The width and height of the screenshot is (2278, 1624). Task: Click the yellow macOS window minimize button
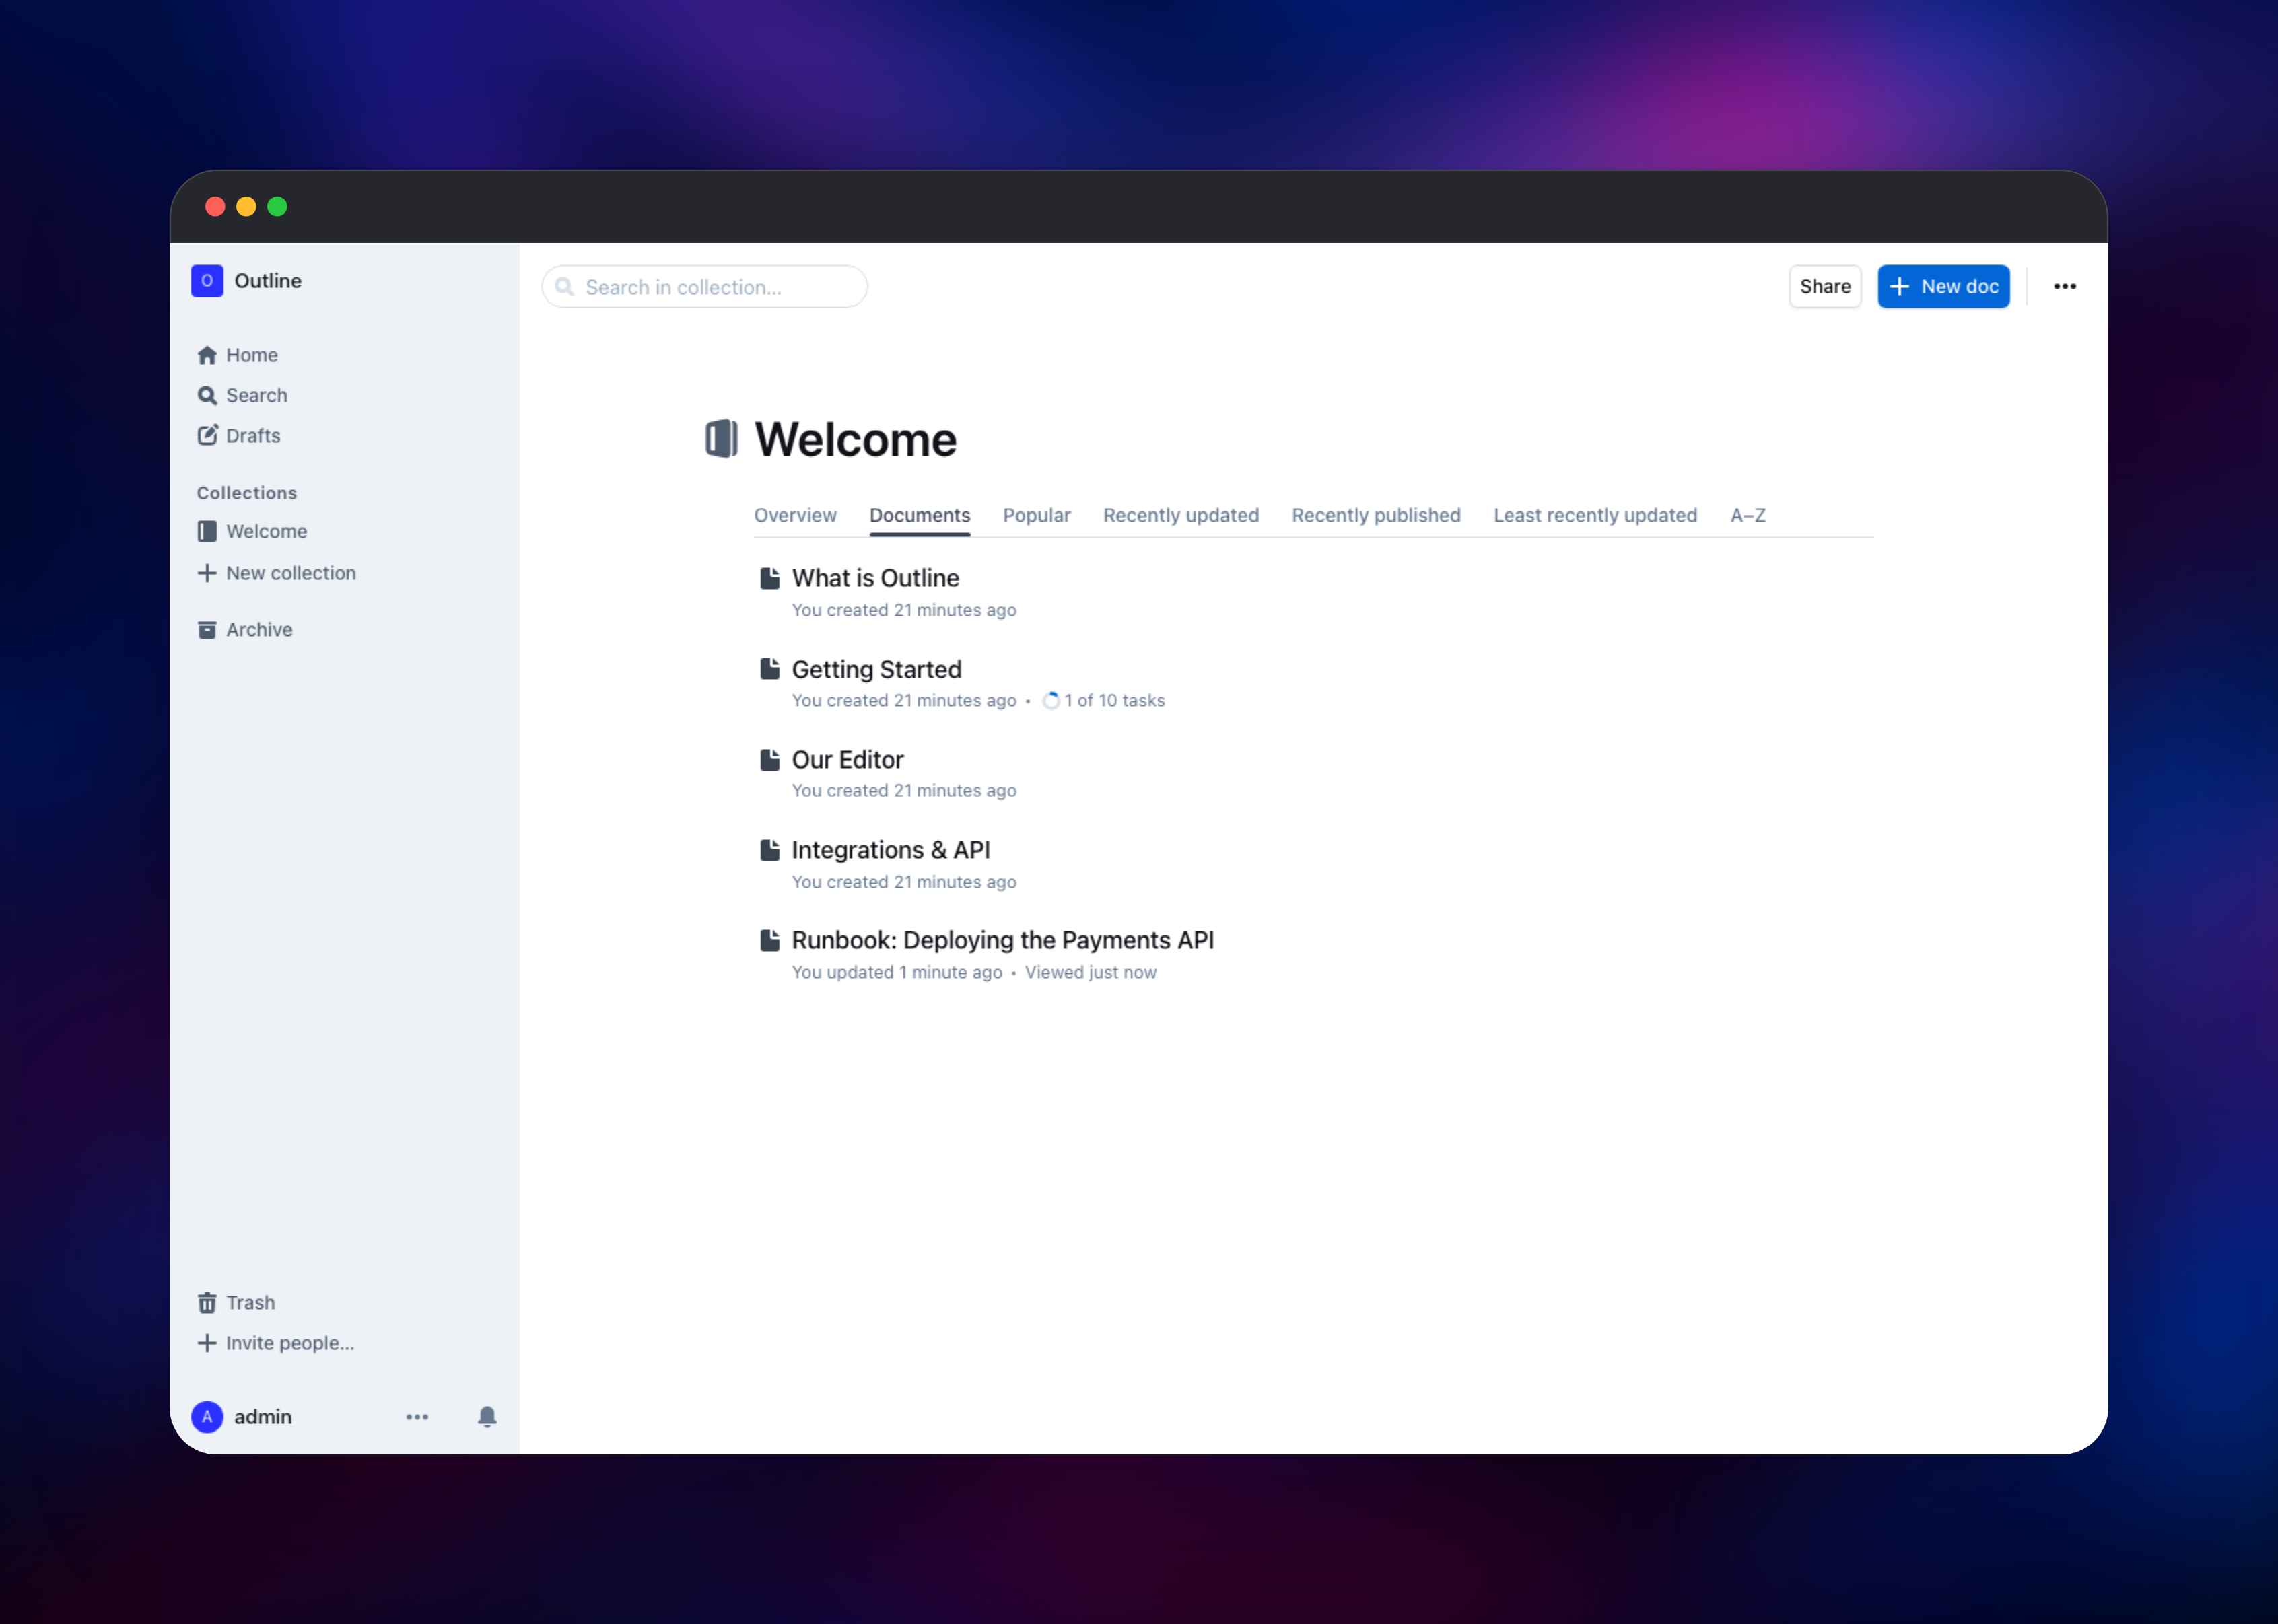[x=246, y=206]
